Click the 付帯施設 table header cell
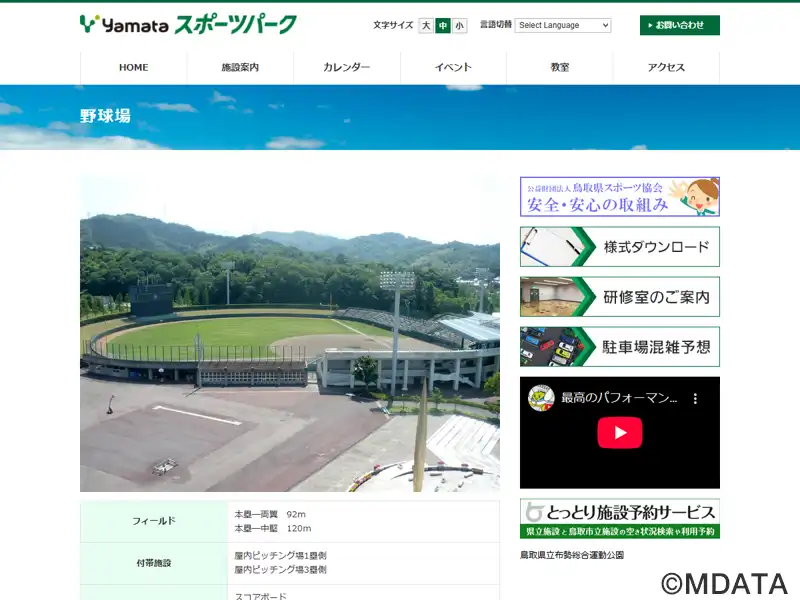The height and width of the screenshot is (600, 800). pyautogui.click(x=154, y=563)
